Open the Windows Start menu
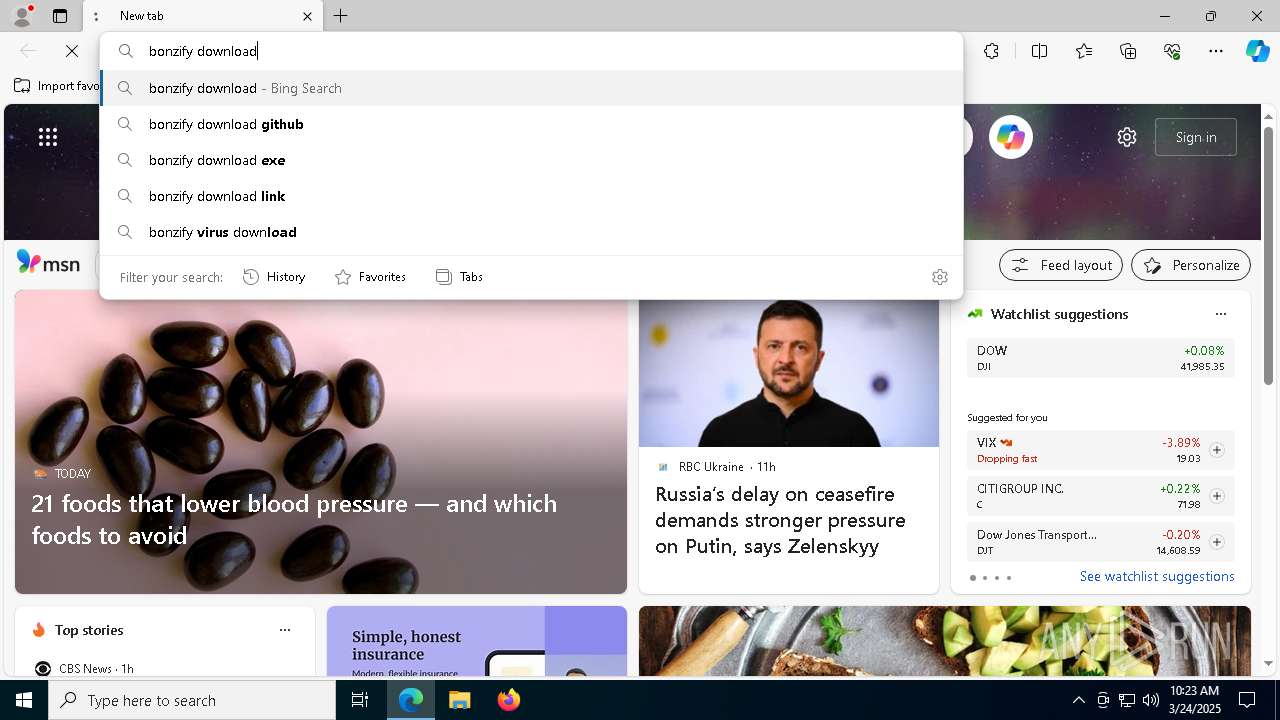 (x=24, y=700)
